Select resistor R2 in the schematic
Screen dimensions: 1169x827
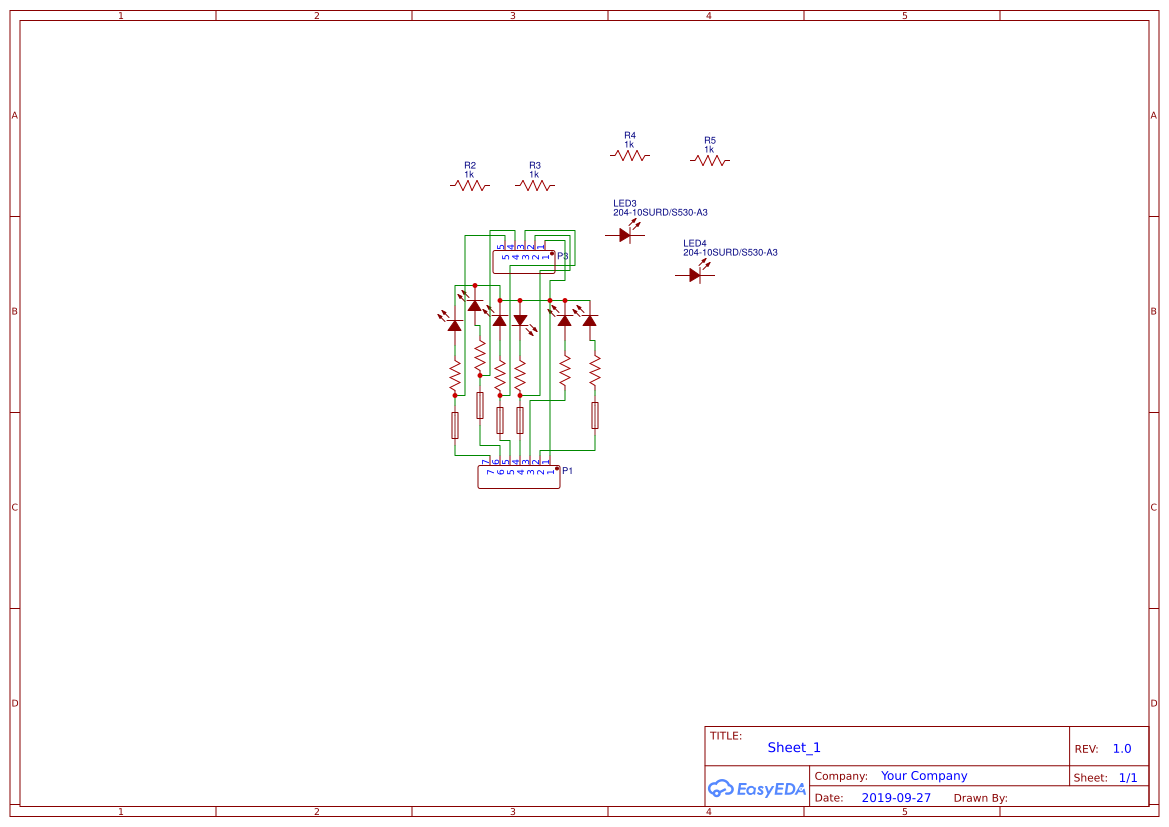469,183
